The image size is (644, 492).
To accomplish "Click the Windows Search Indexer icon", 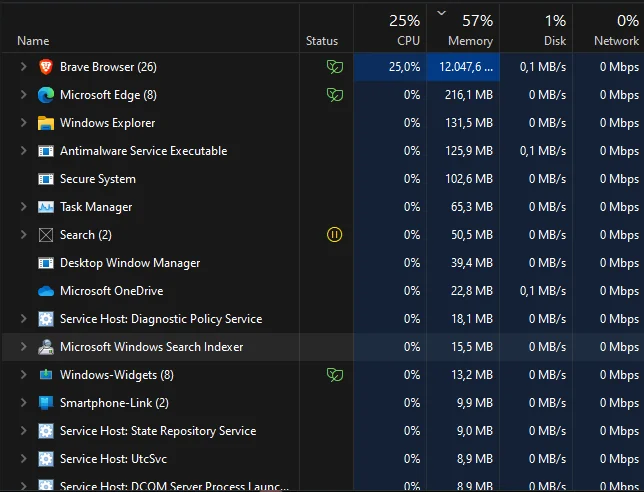I will tap(46, 347).
